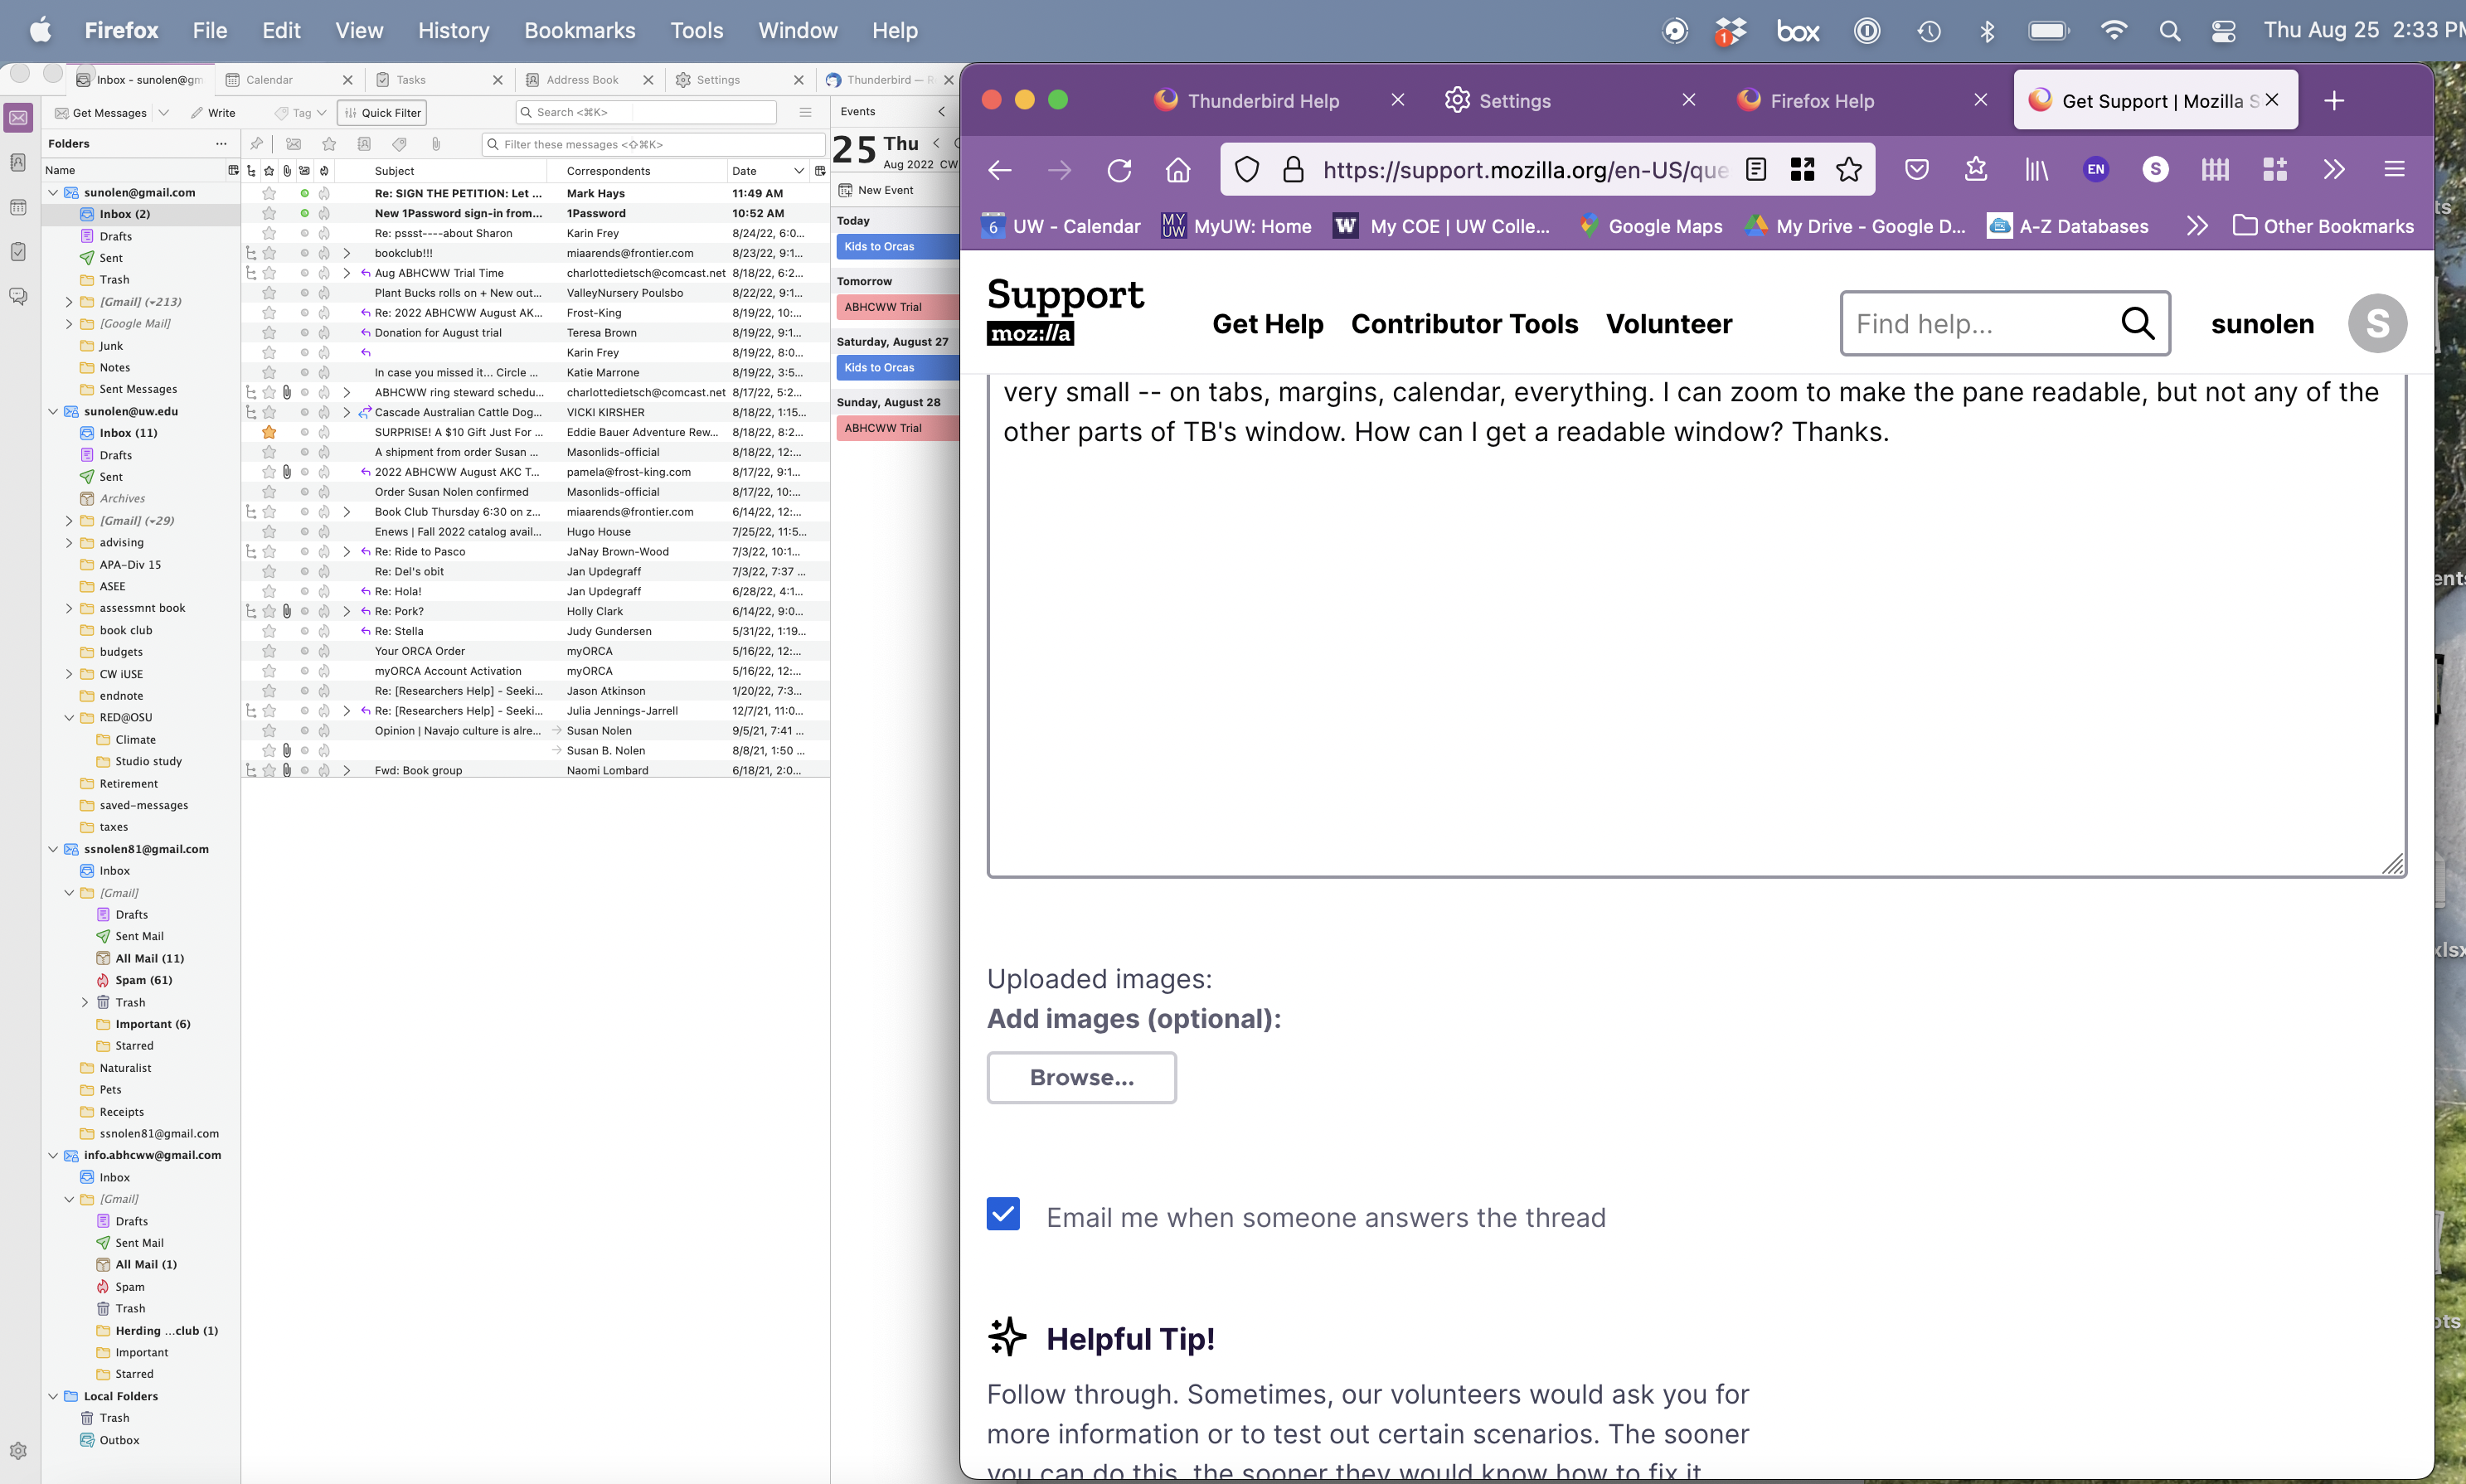Expand the assessmnt book folder

point(69,608)
